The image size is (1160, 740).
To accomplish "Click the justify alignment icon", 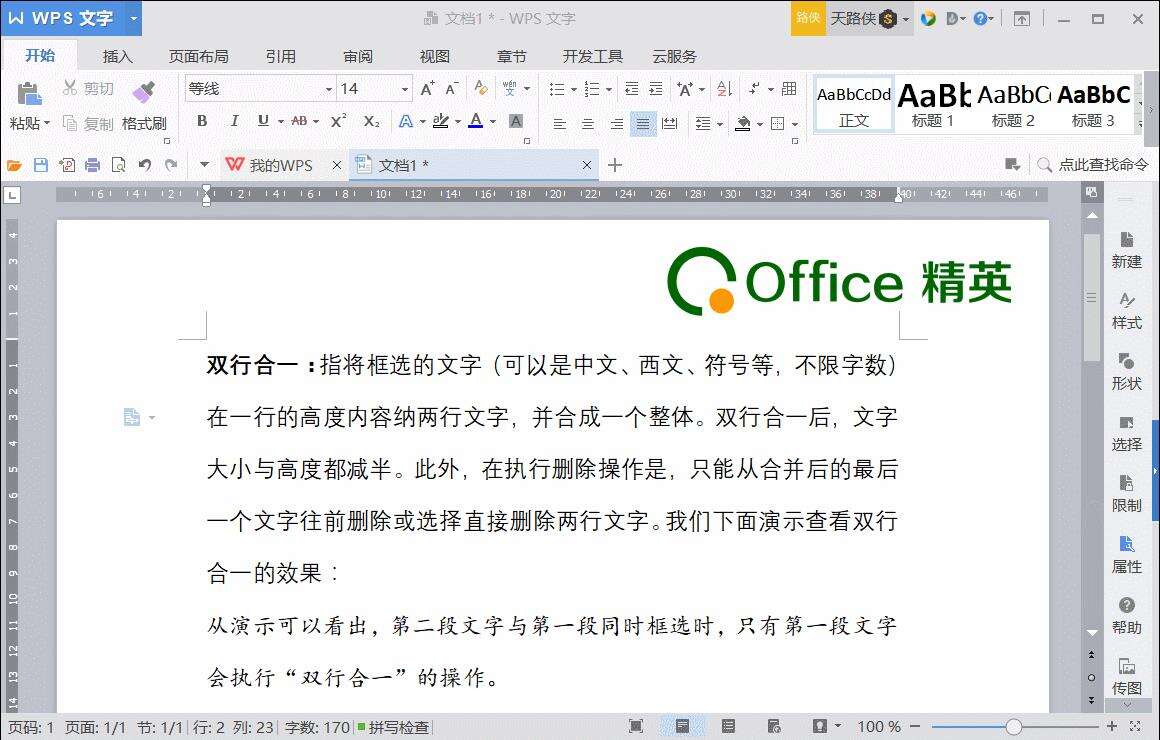I will [x=643, y=124].
